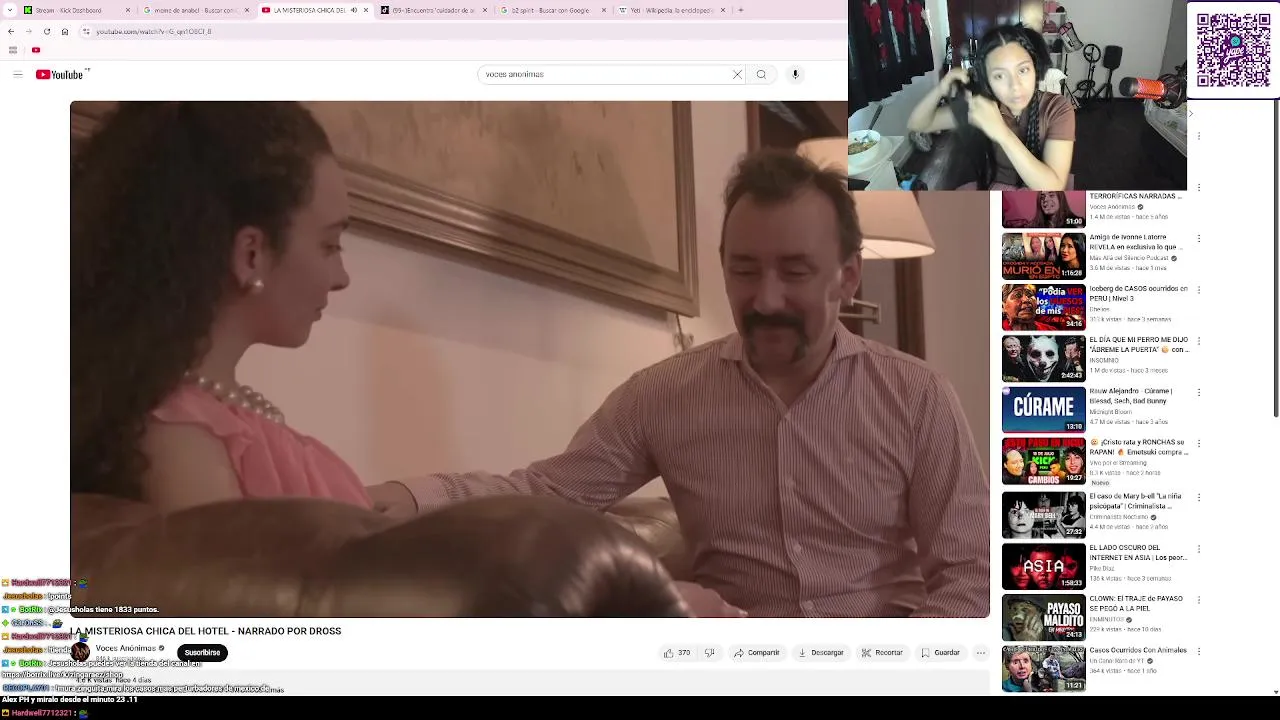Open the YouTube bookmark in bookmarks bar
The width and height of the screenshot is (1280, 720).
pyautogui.click(x=36, y=50)
